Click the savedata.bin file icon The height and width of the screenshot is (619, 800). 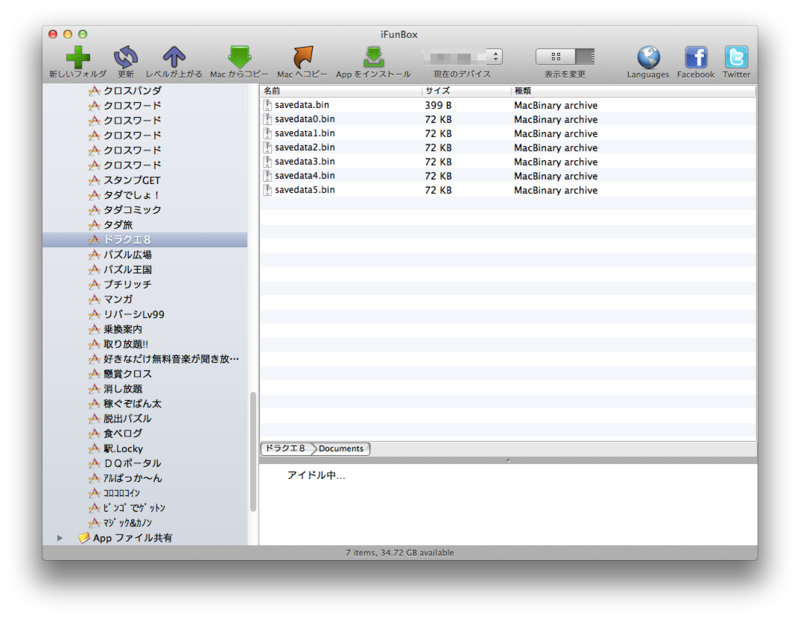[x=267, y=105]
